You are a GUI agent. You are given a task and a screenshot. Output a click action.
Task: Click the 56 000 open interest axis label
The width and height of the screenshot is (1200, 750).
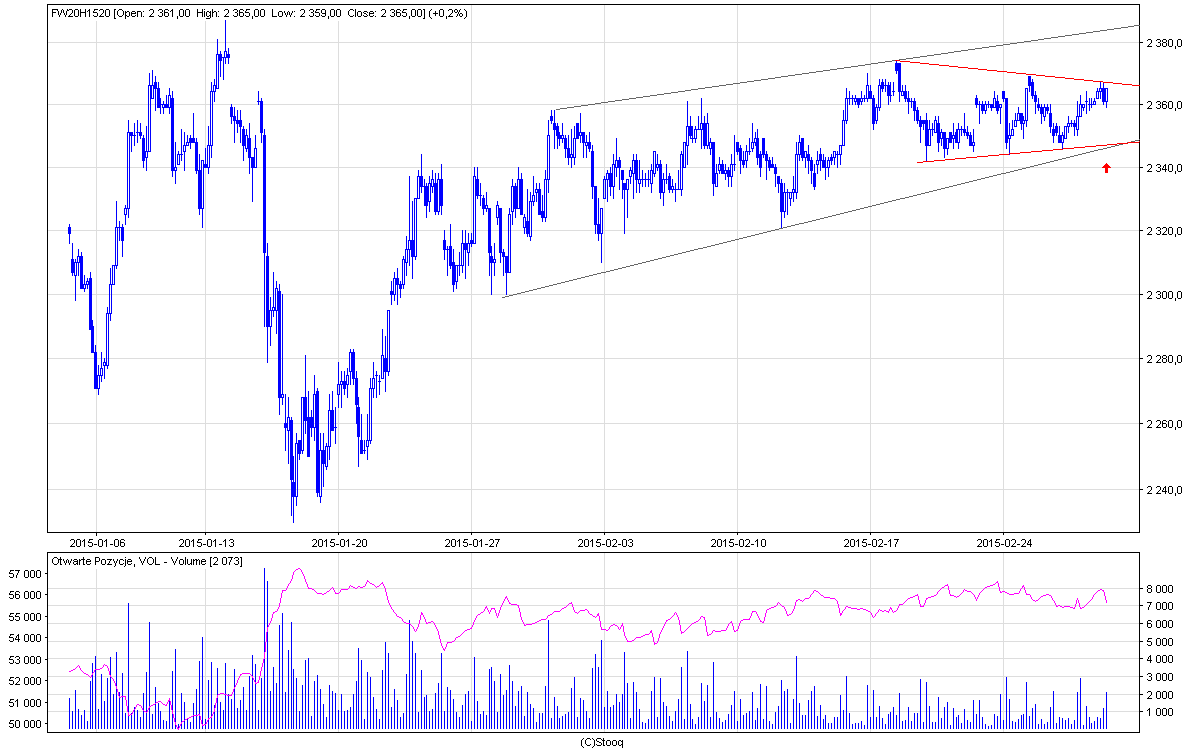click(x=24, y=594)
